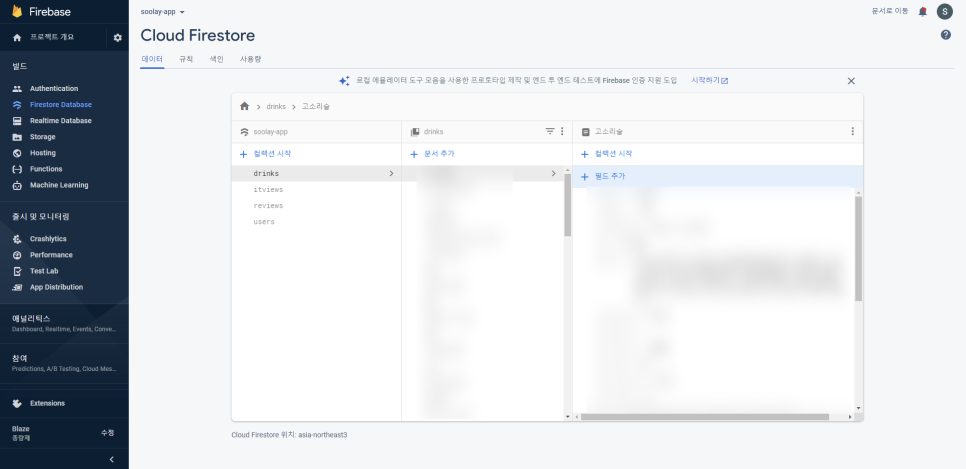Open Extensions in the sidebar
The height and width of the screenshot is (469, 966).
[47, 404]
